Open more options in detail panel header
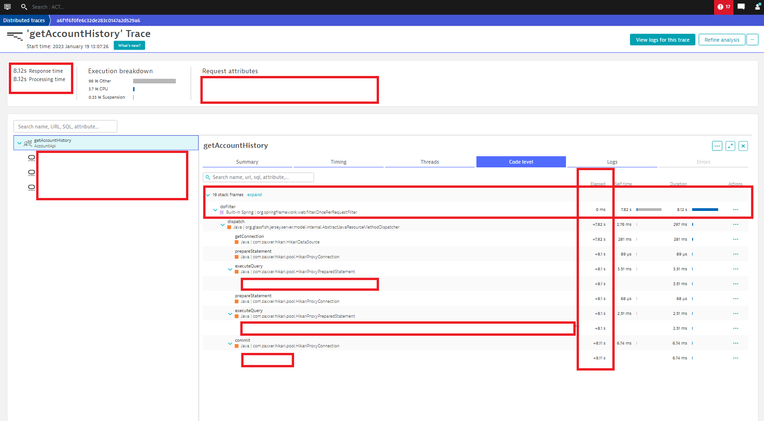This screenshot has width=764, height=421. click(x=718, y=146)
